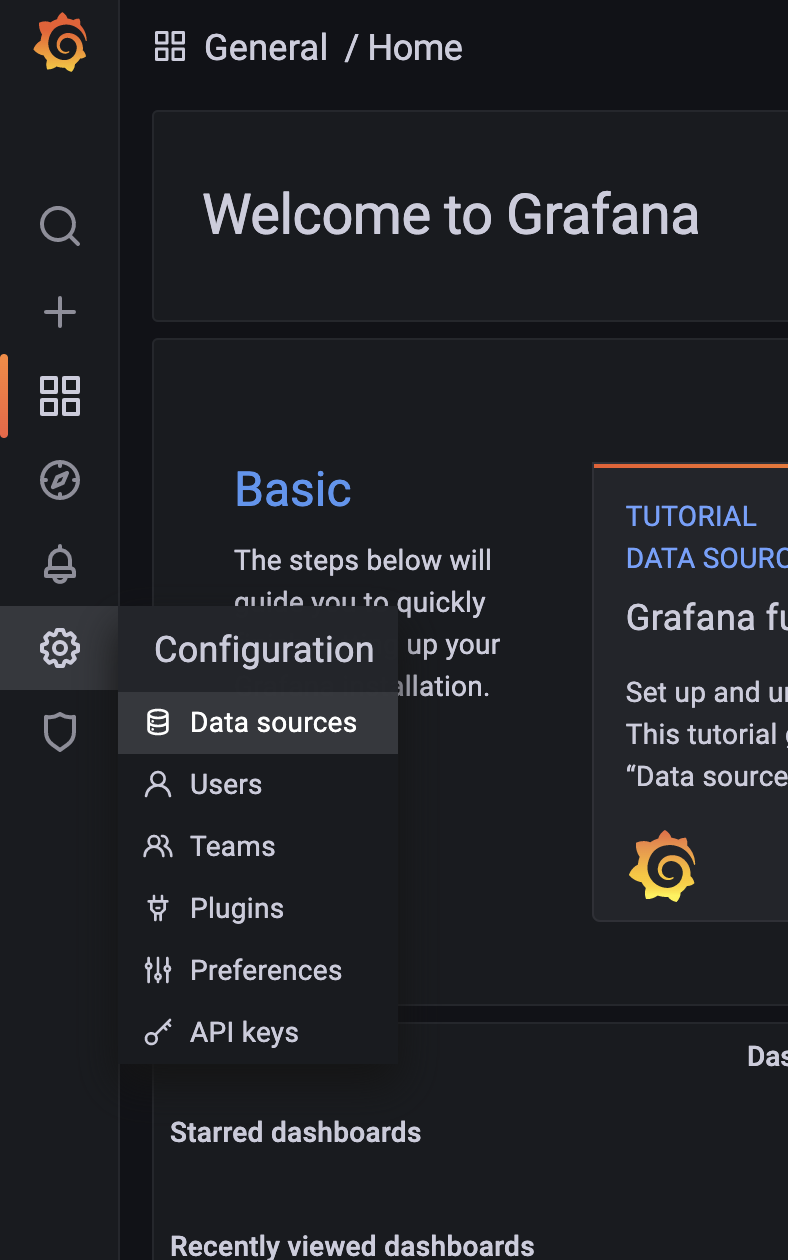The width and height of the screenshot is (788, 1260).
Task: Click the General breadcrumb link
Action: coord(266,47)
